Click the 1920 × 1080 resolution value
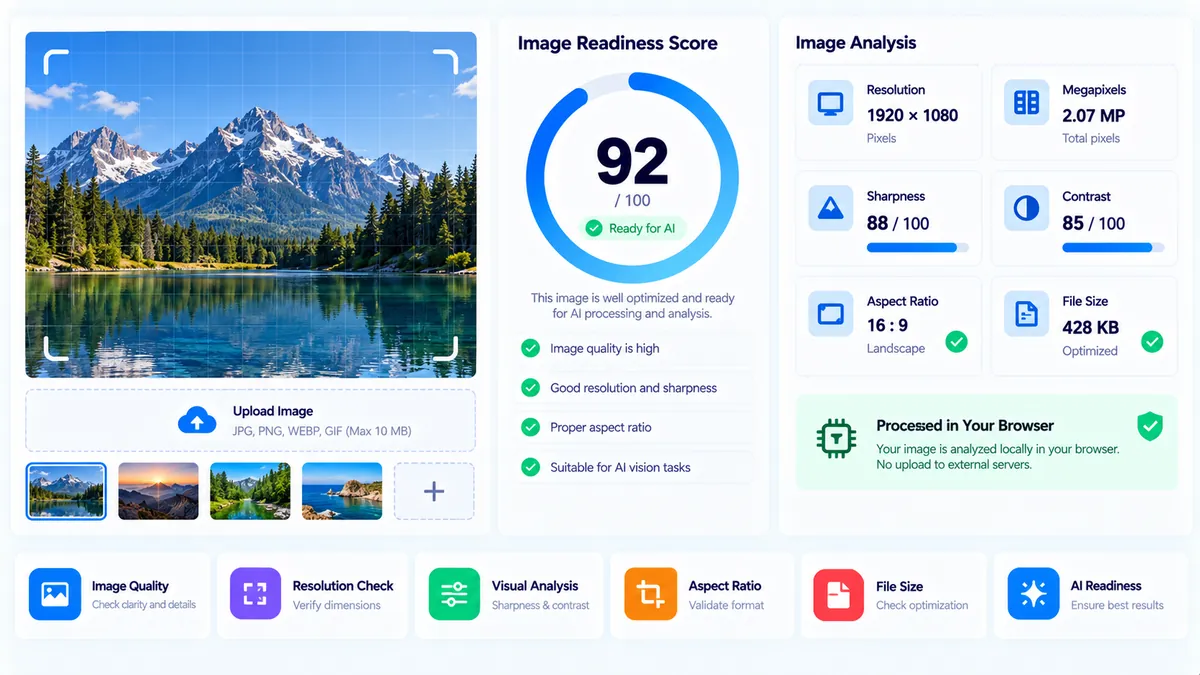Screen dimensions: 1200x675 [912, 115]
